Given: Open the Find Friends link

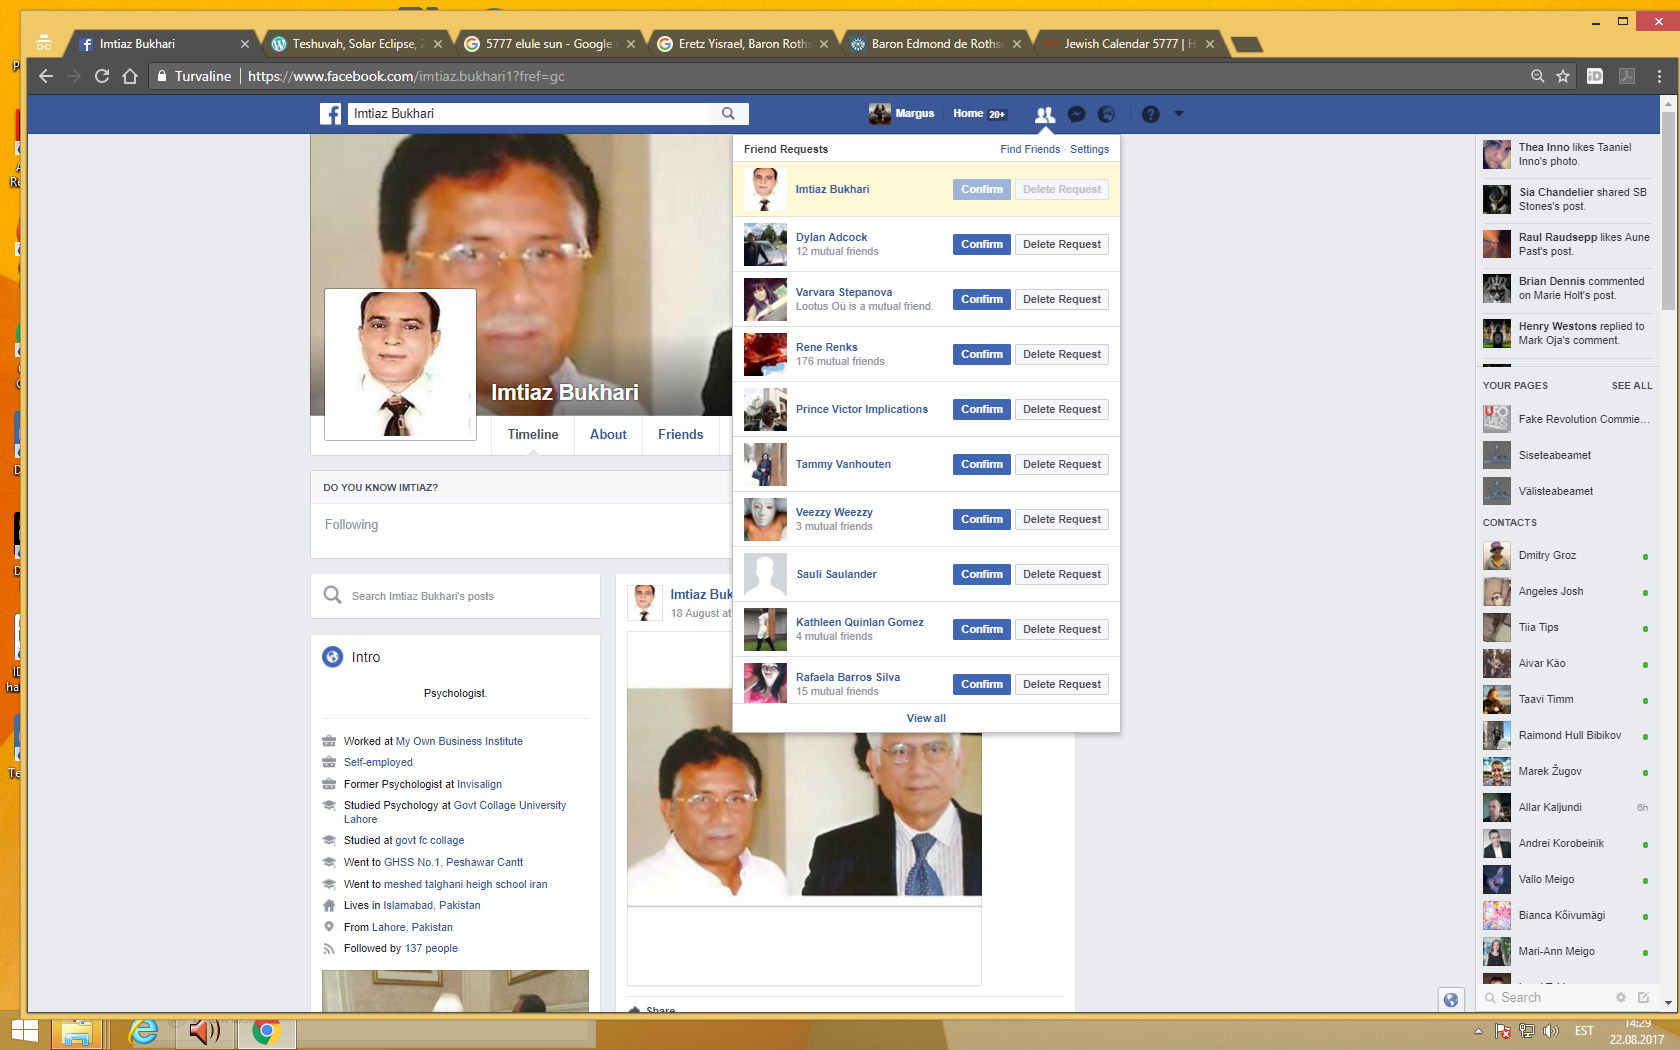Looking at the screenshot, I should [1030, 149].
